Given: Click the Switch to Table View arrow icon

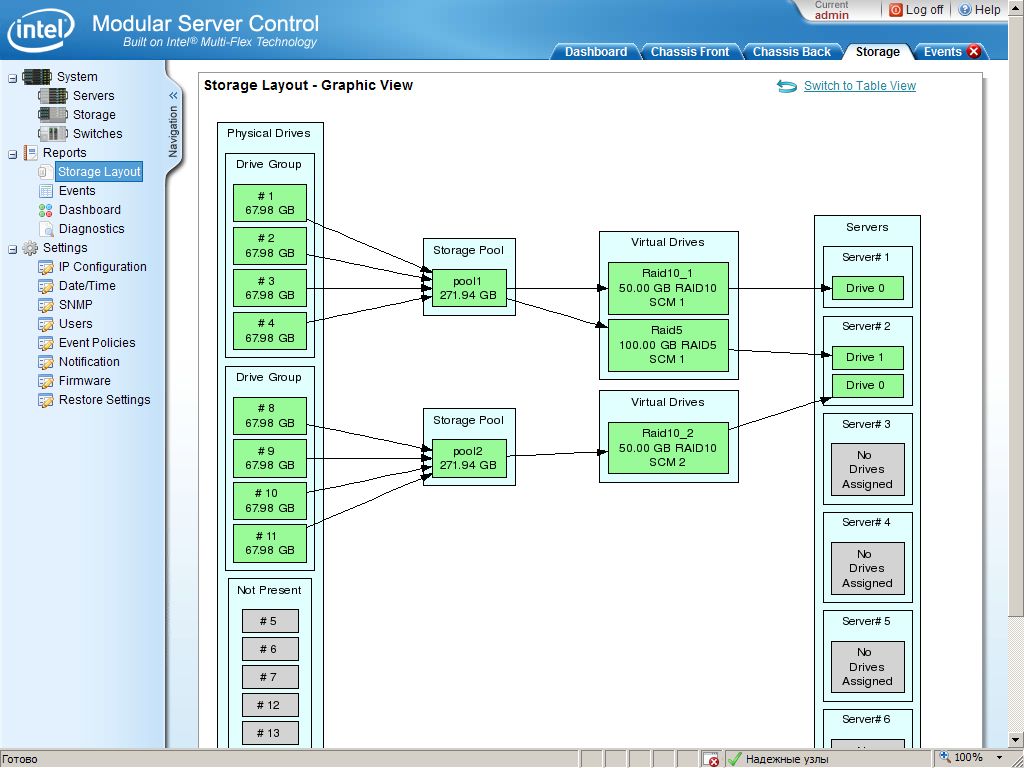Looking at the screenshot, I should (x=787, y=87).
